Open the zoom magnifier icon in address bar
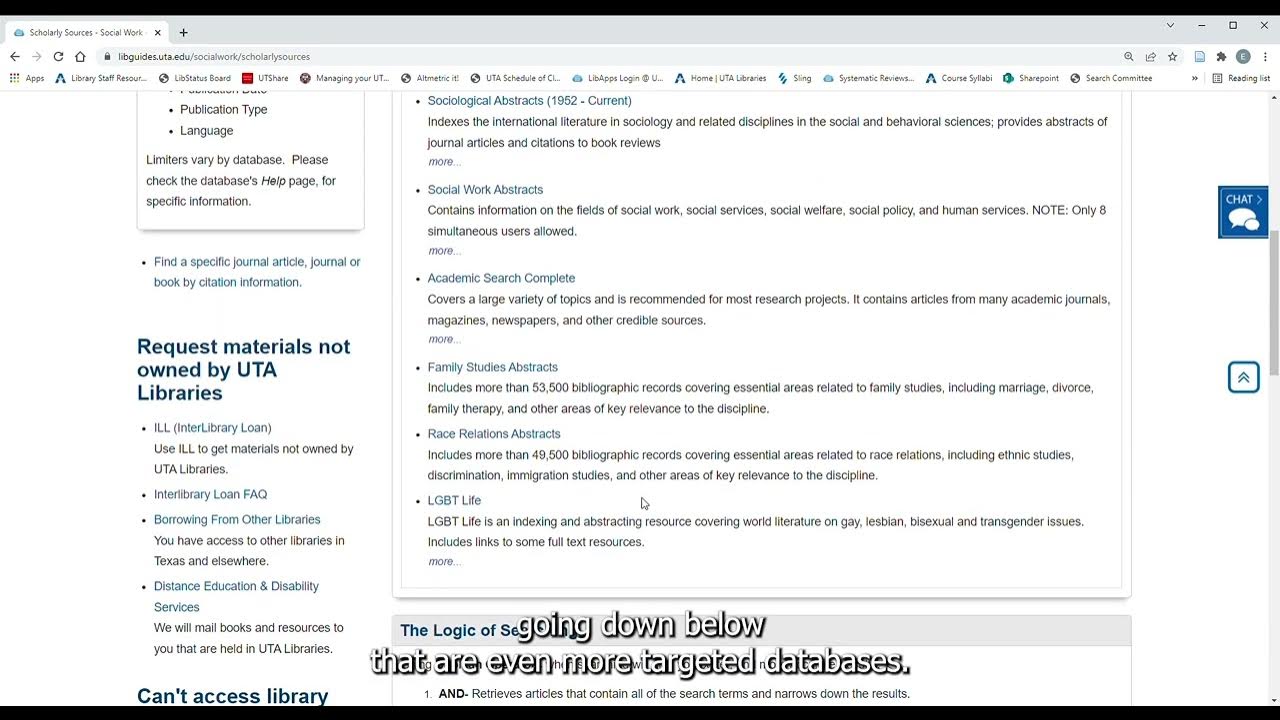Viewport: 1280px width, 720px height. point(1129,57)
